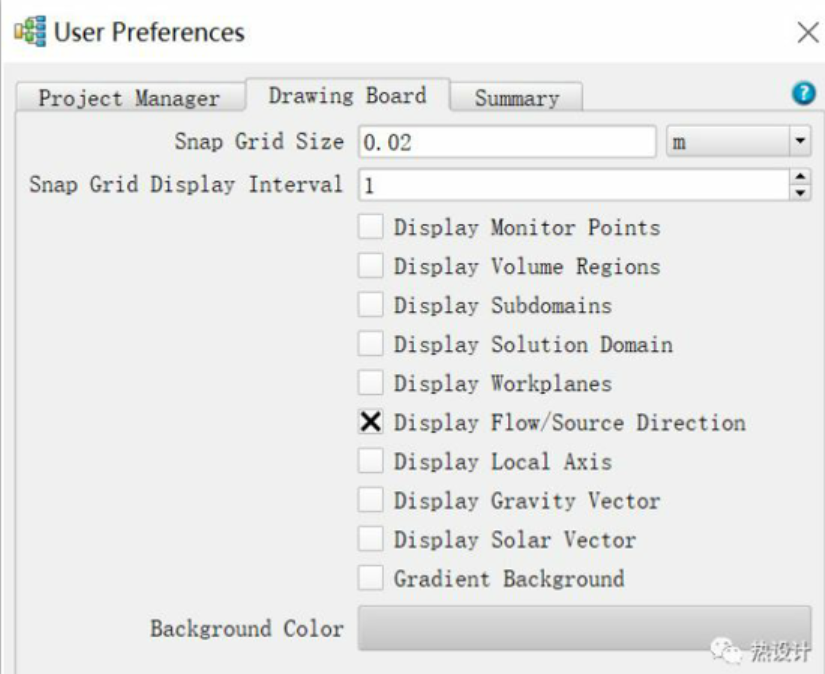This screenshot has width=825, height=674.
Task: Decrease Snap Grid Display Interval with down arrow
Action: 800,191
